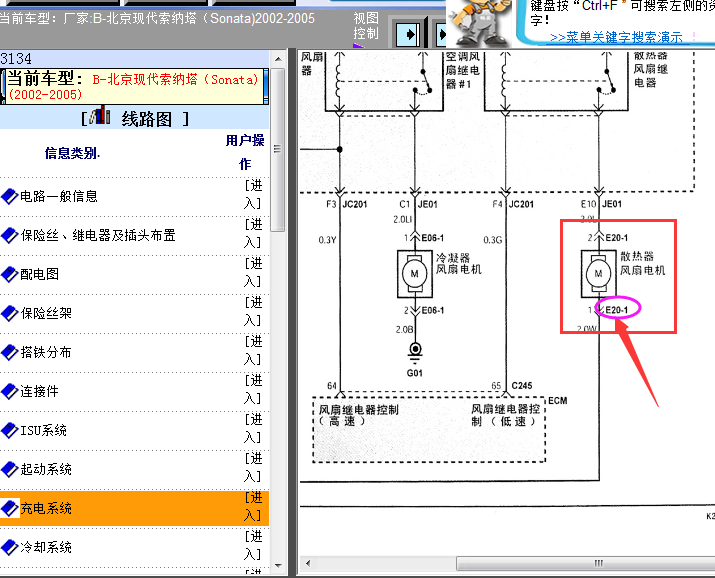This screenshot has height=578, width=715.
Task: Click the book icon beside 保险丝架
Action: tap(10, 314)
